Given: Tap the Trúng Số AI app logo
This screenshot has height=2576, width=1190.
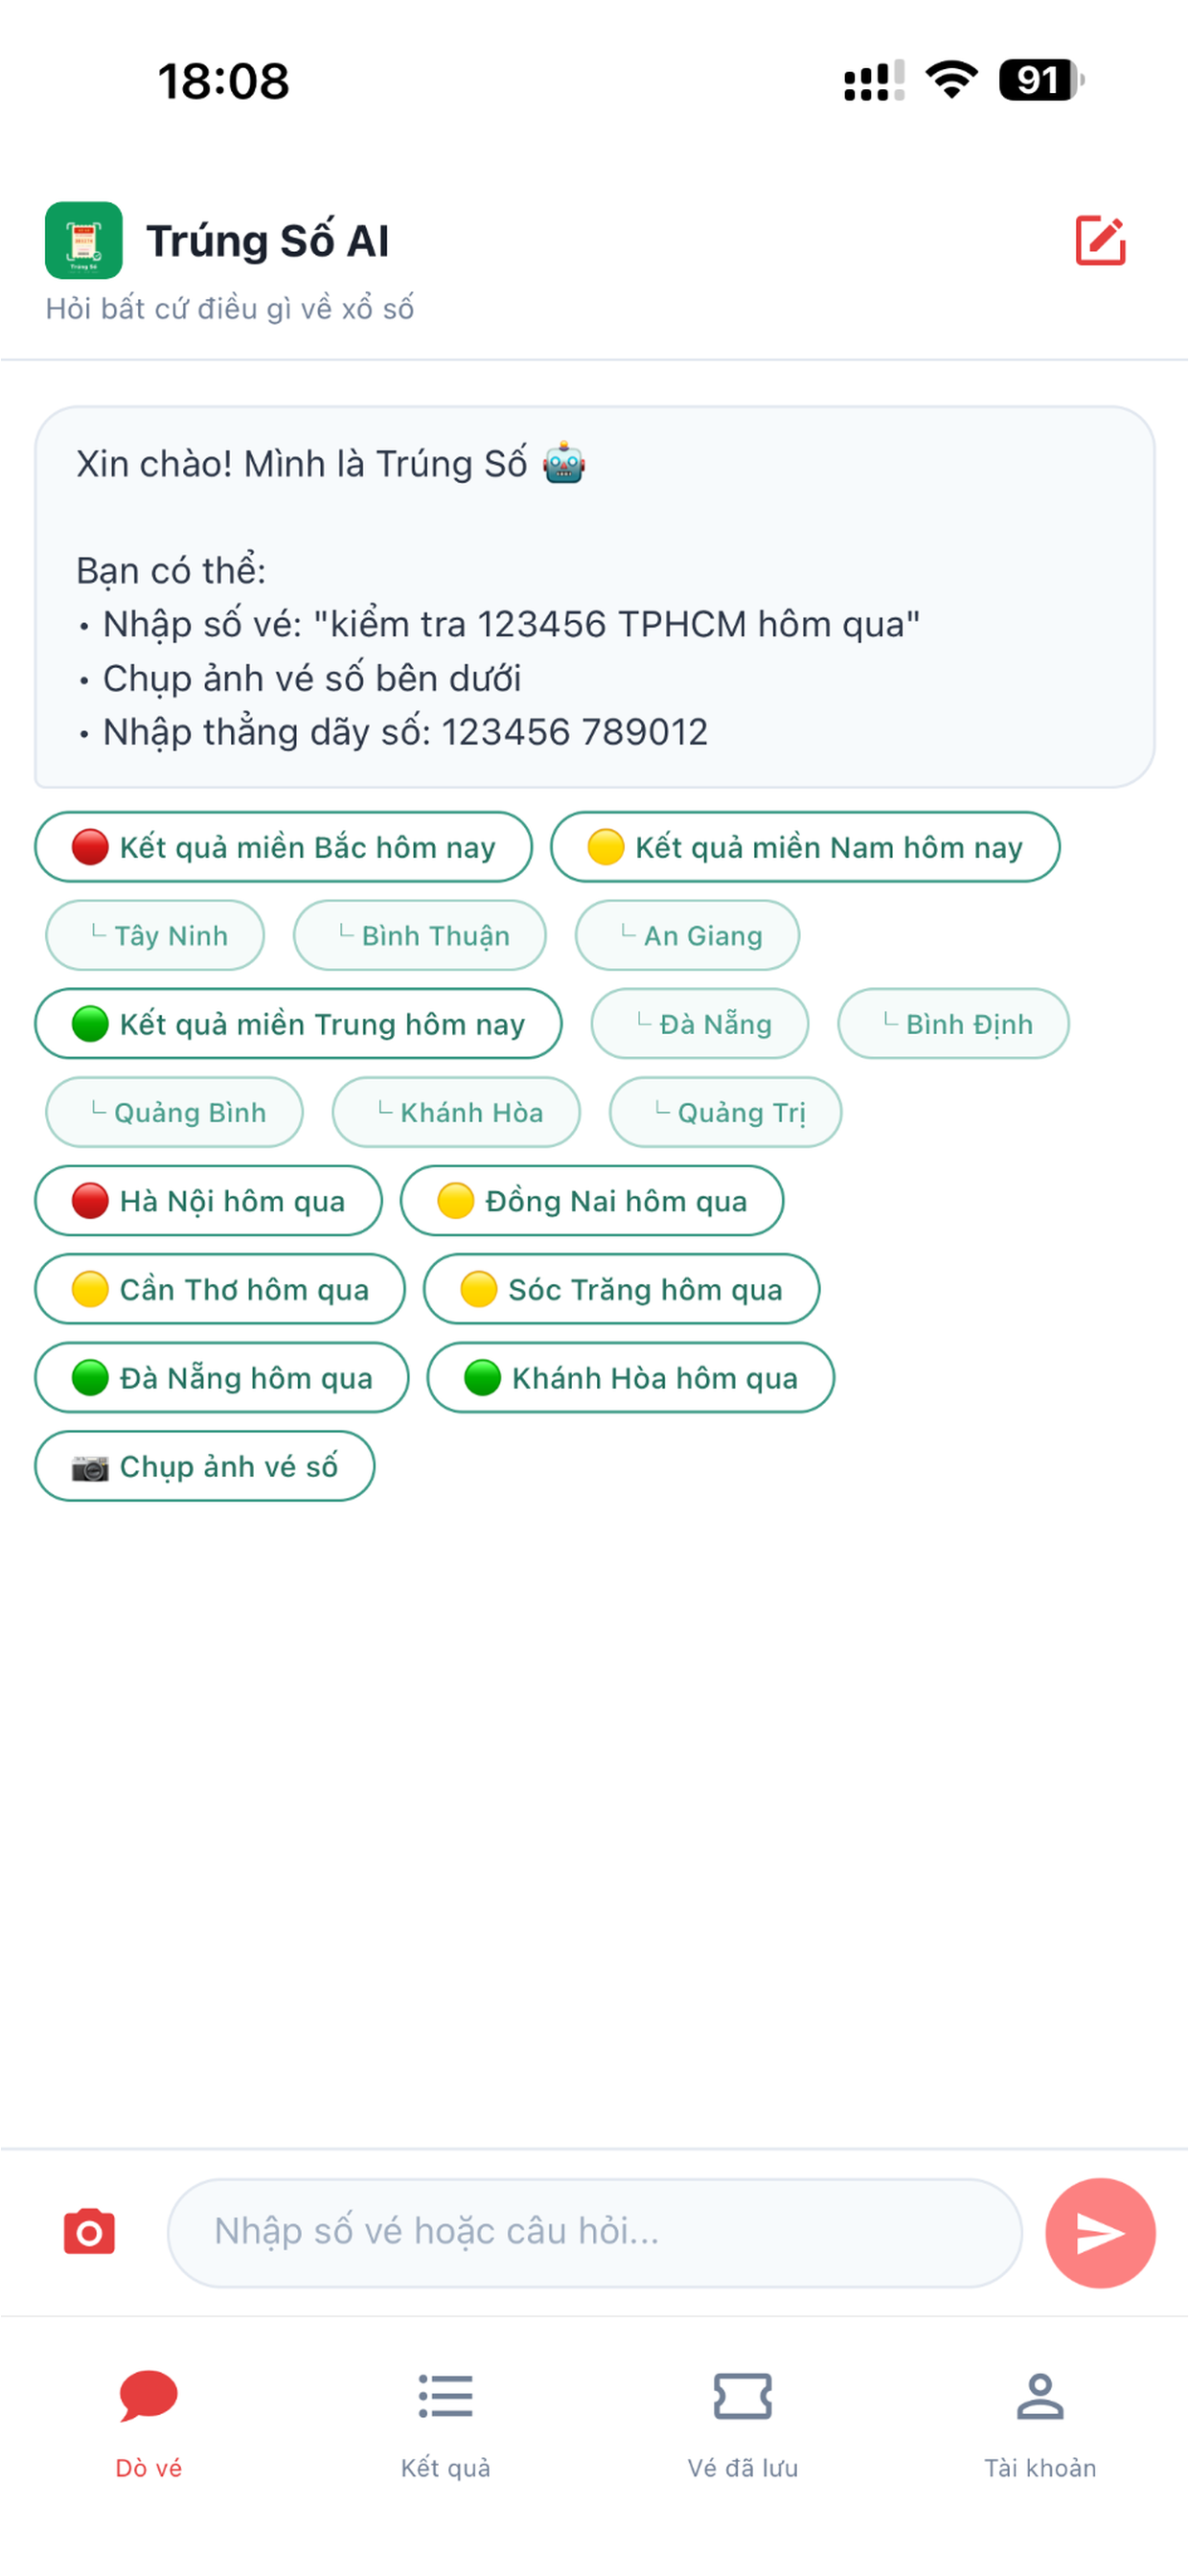Looking at the screenshot, I should point(84,241).
